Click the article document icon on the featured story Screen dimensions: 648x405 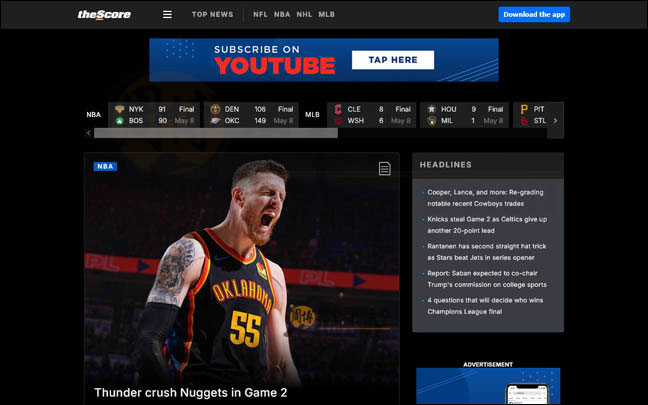coord(384,168)
